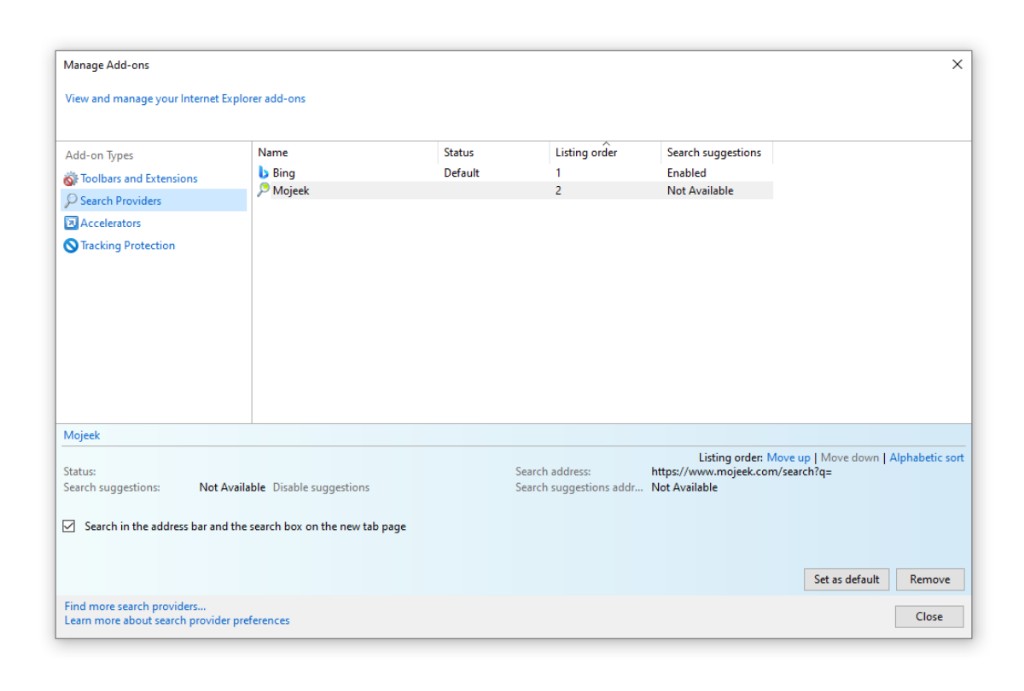Click listing order 1 cell
The width and height of the screenshot is (1024, 691).
558,172
